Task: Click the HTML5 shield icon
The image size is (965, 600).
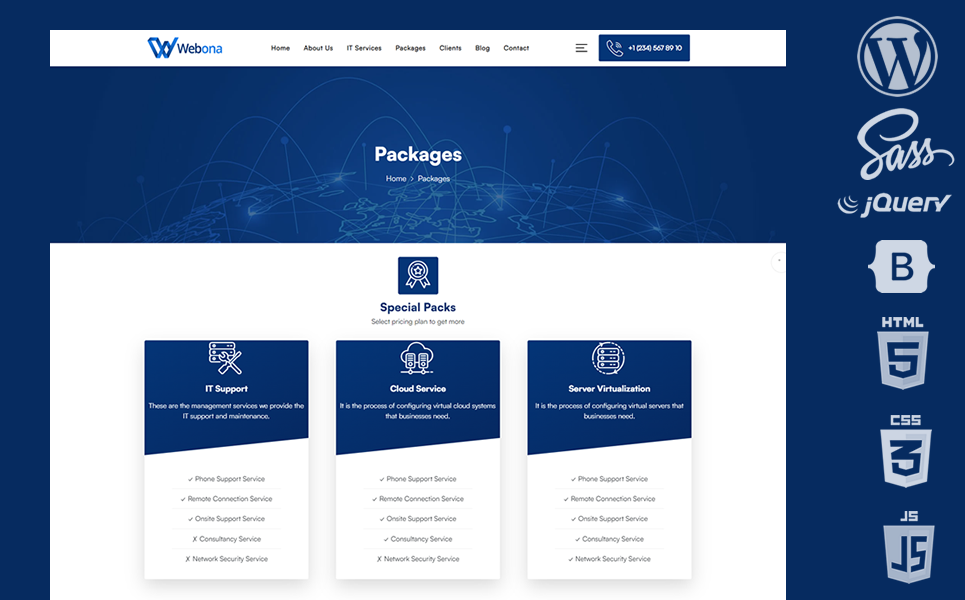Action: (x=903, y=353)
